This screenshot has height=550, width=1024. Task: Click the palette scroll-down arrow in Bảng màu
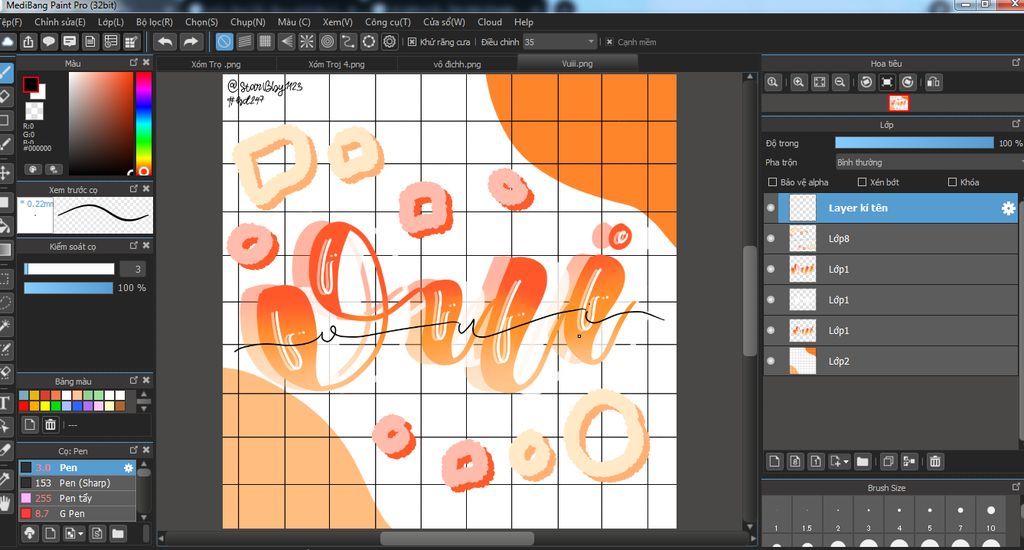click(144, 408)
